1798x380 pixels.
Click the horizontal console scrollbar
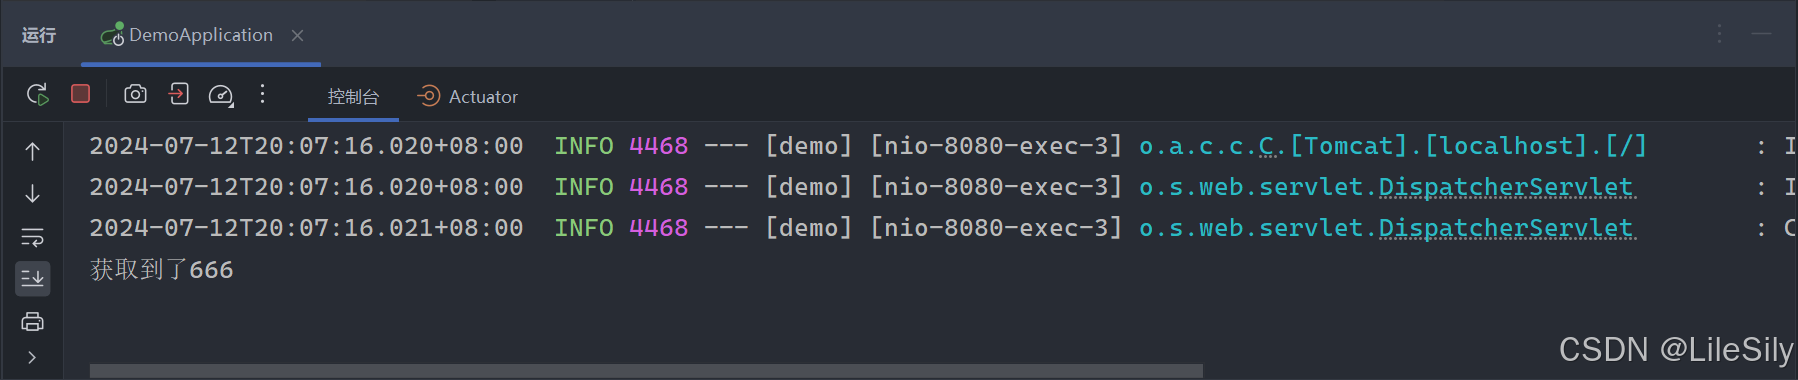(646, 371)
